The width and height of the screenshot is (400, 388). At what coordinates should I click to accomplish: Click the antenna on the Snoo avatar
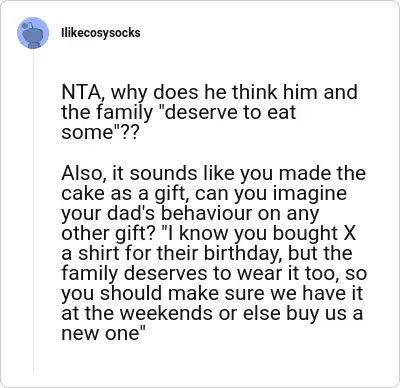coord(28,25)
